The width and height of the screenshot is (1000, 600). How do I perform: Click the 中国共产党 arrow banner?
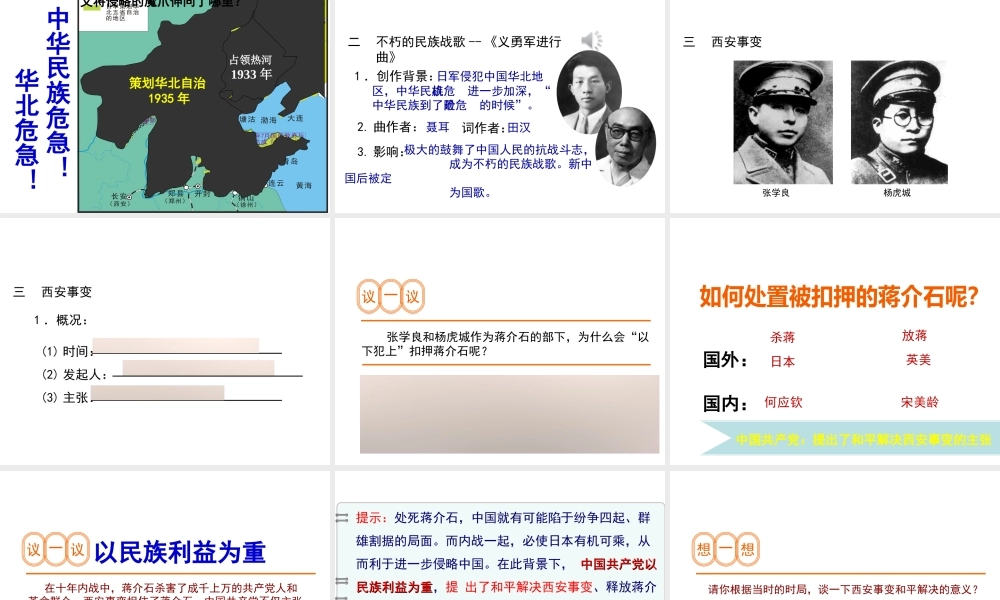(x=850, y=439)
